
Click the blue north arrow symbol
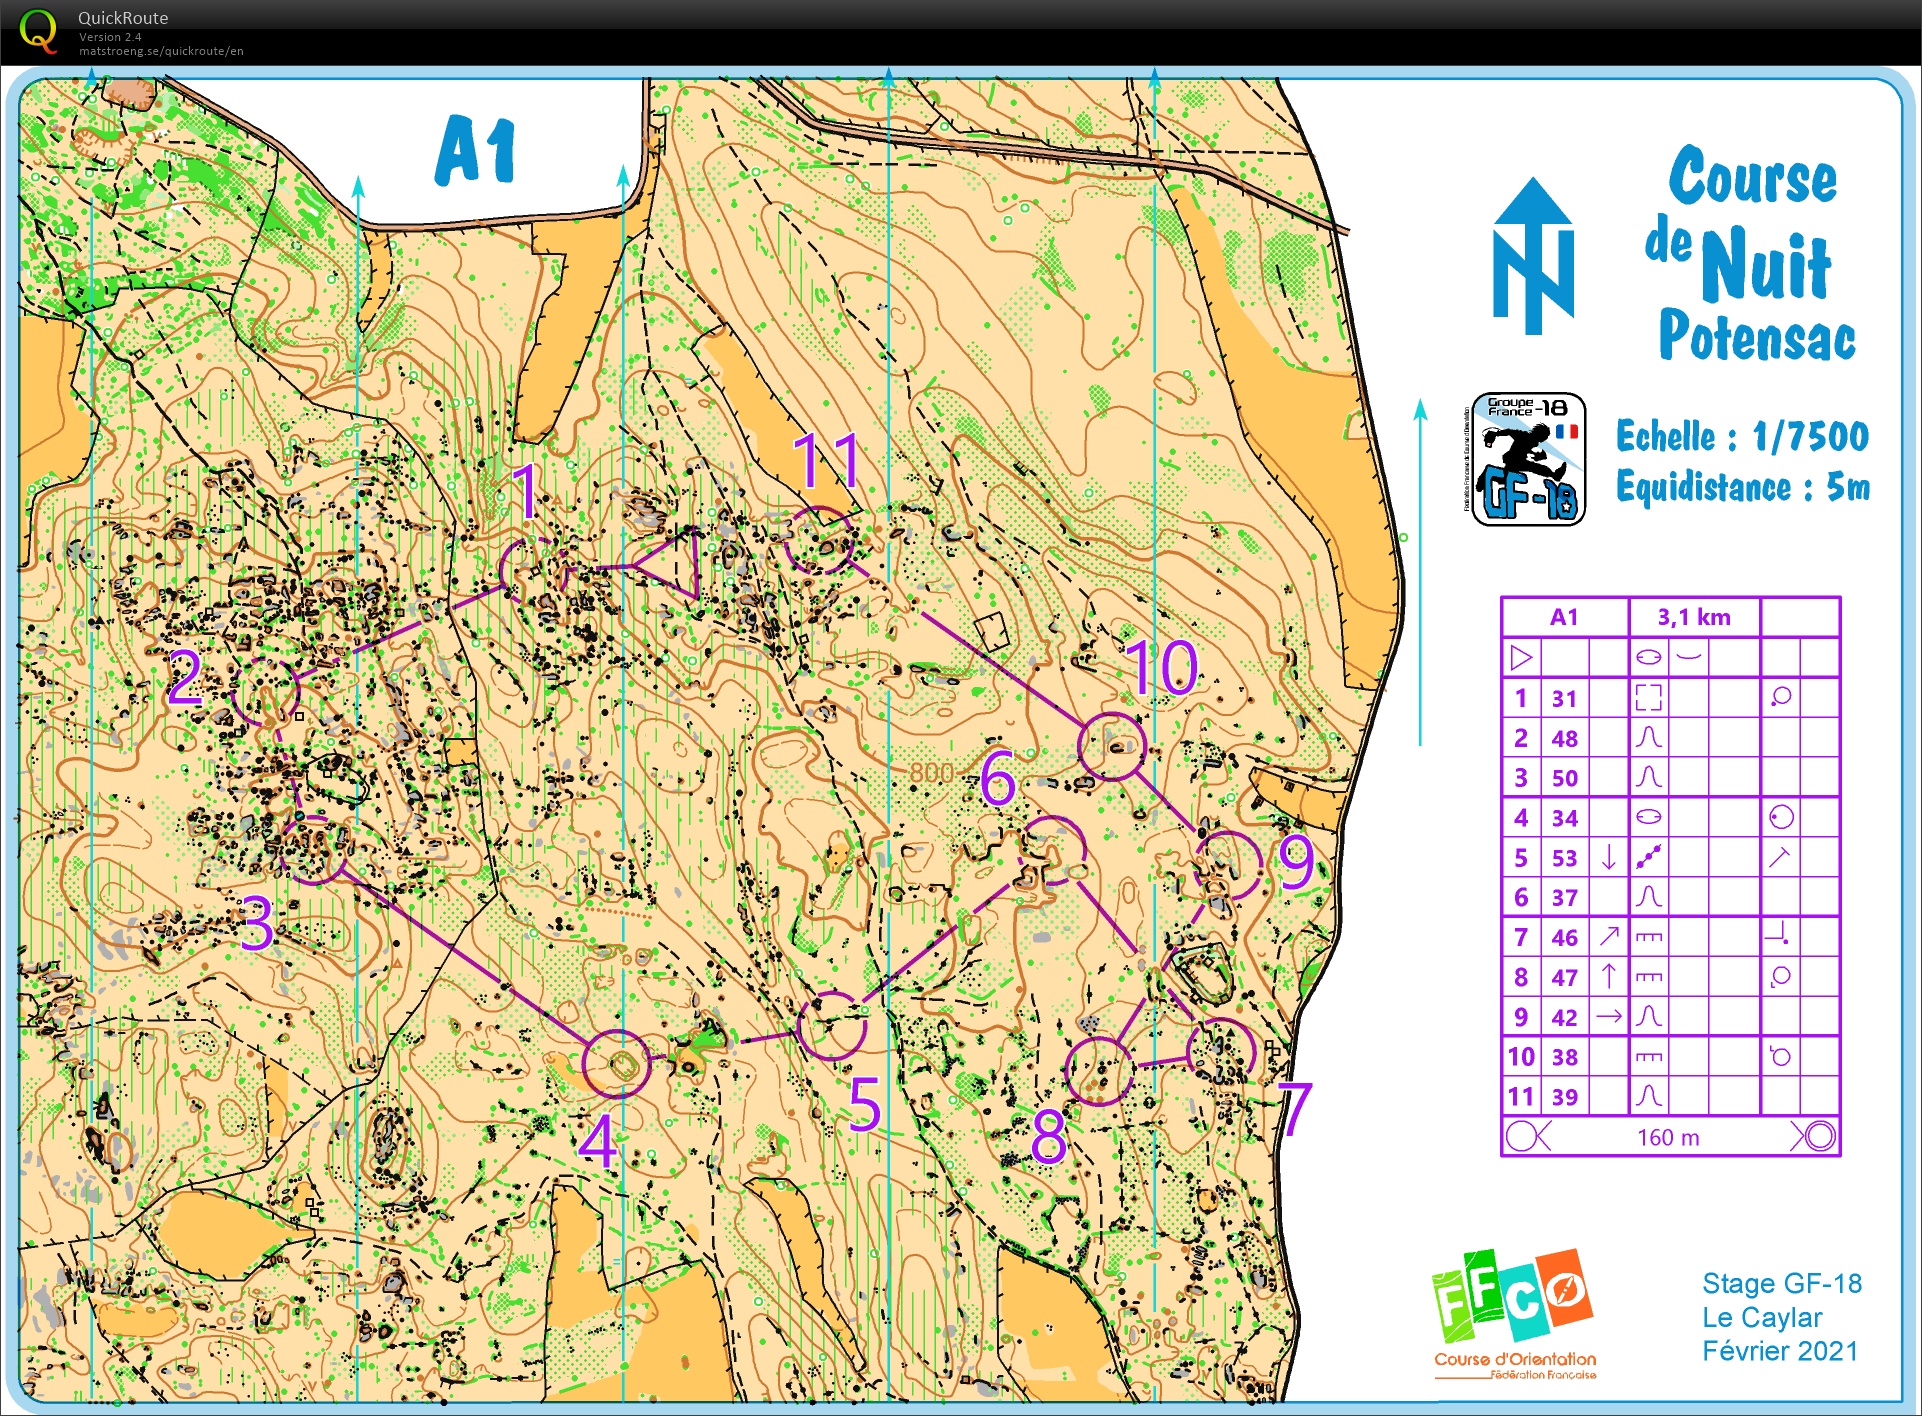1533,256
